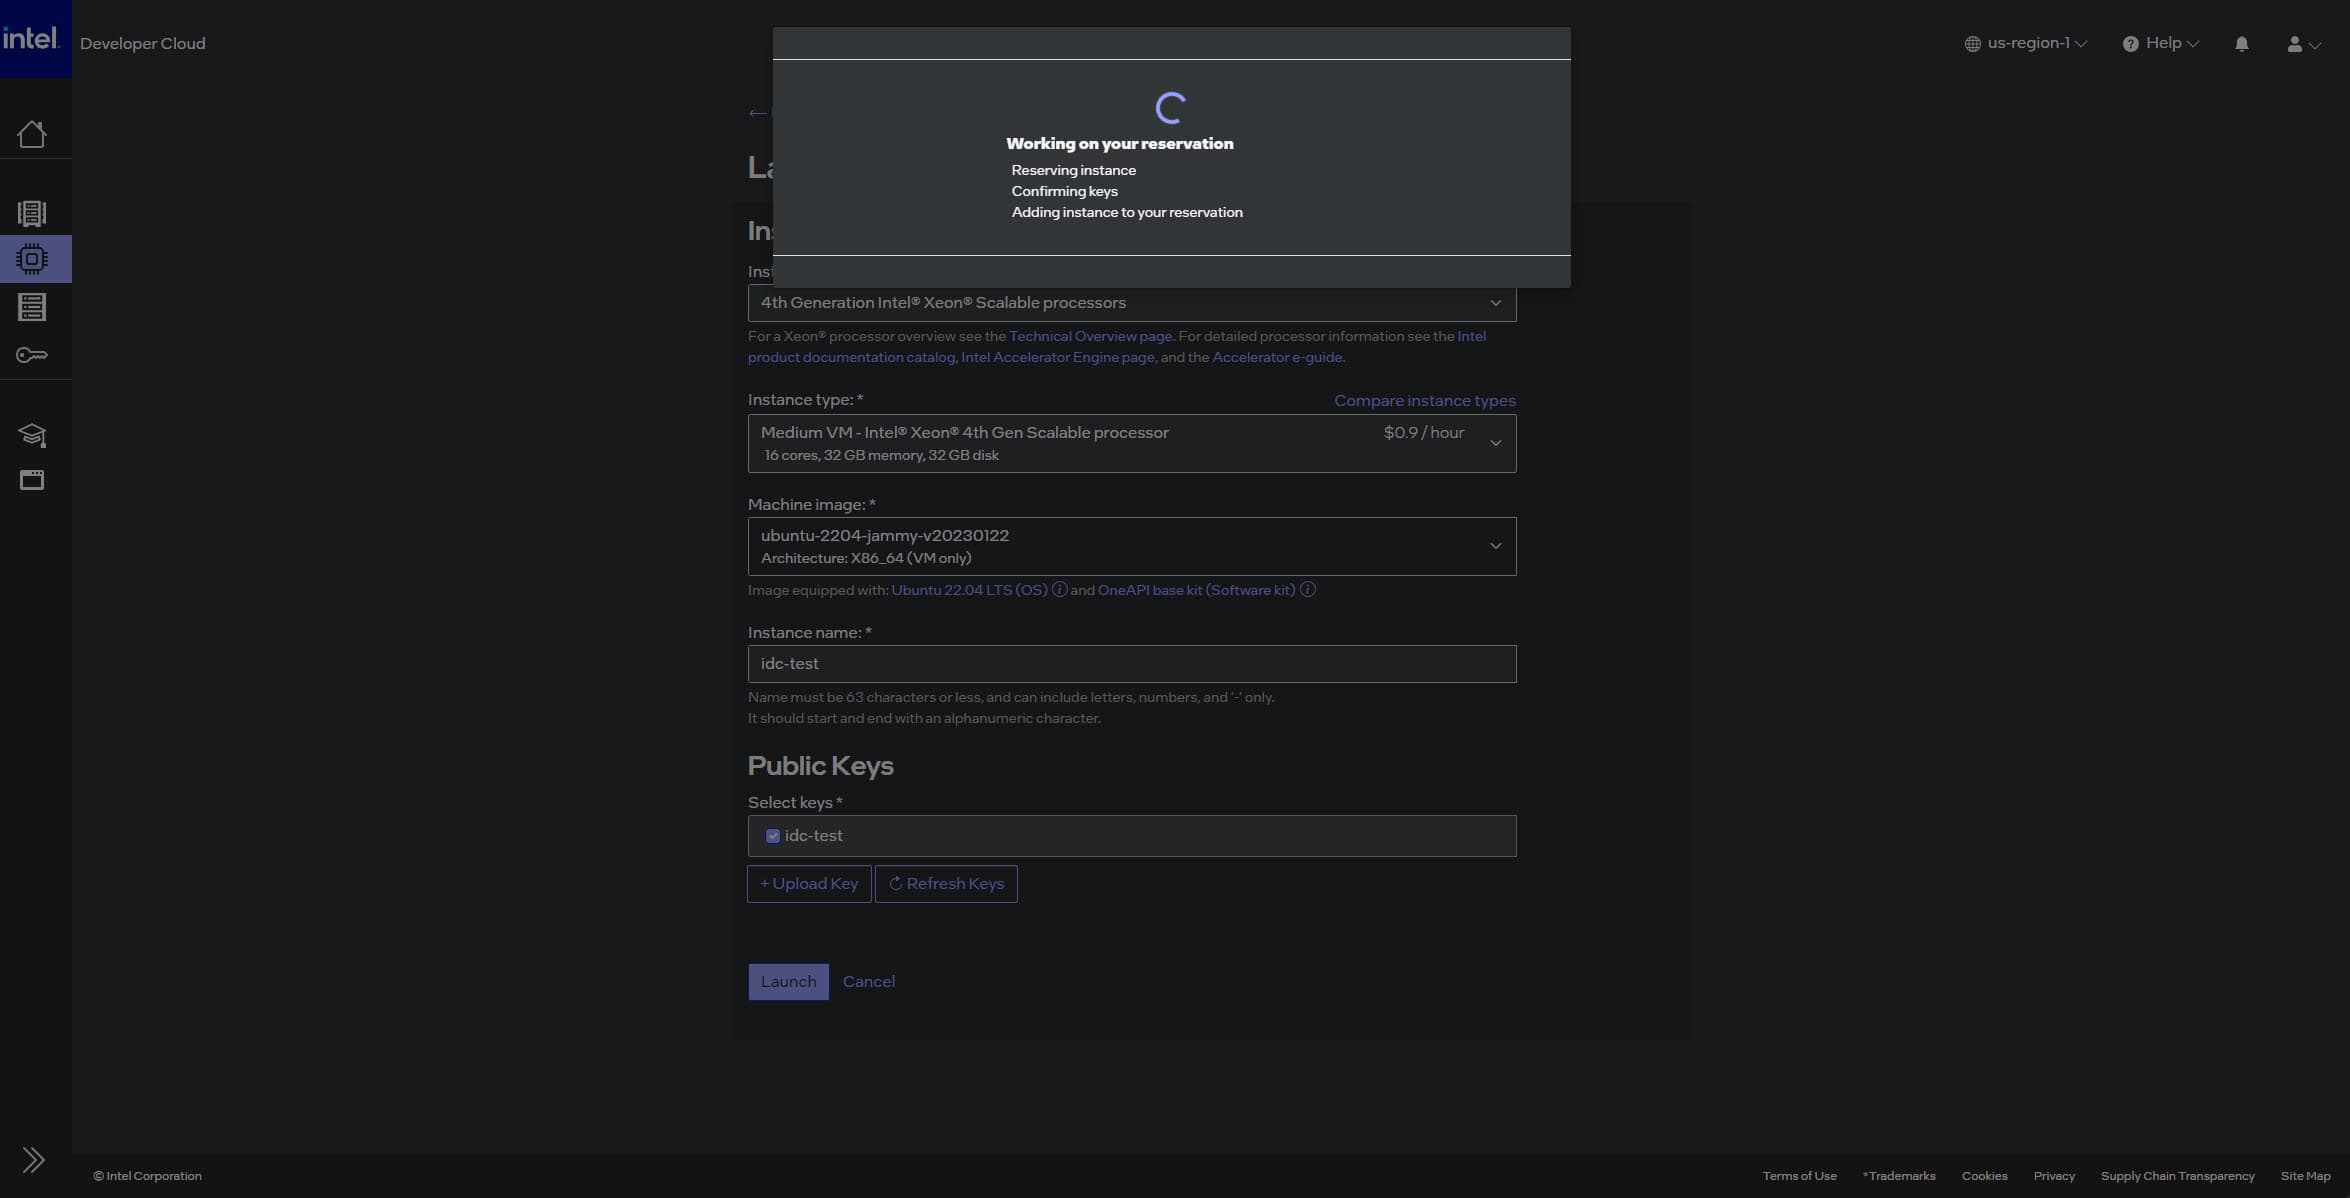
Task: Open the Compare instance types link
Action: click(1424, 400)
